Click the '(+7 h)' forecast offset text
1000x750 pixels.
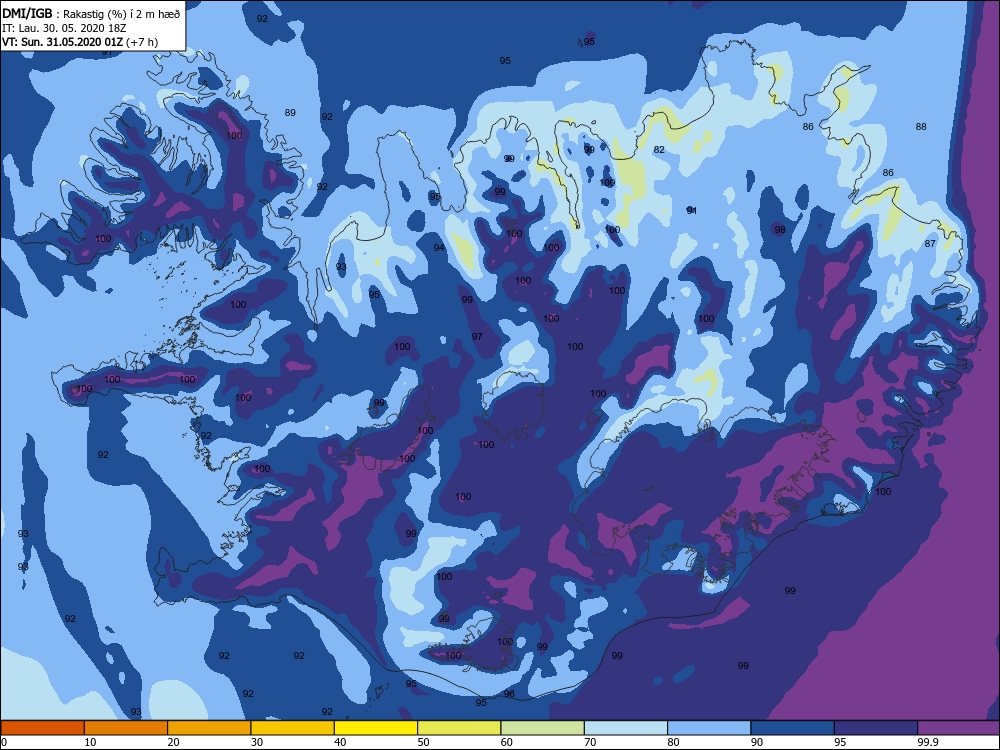pos(142,42)
